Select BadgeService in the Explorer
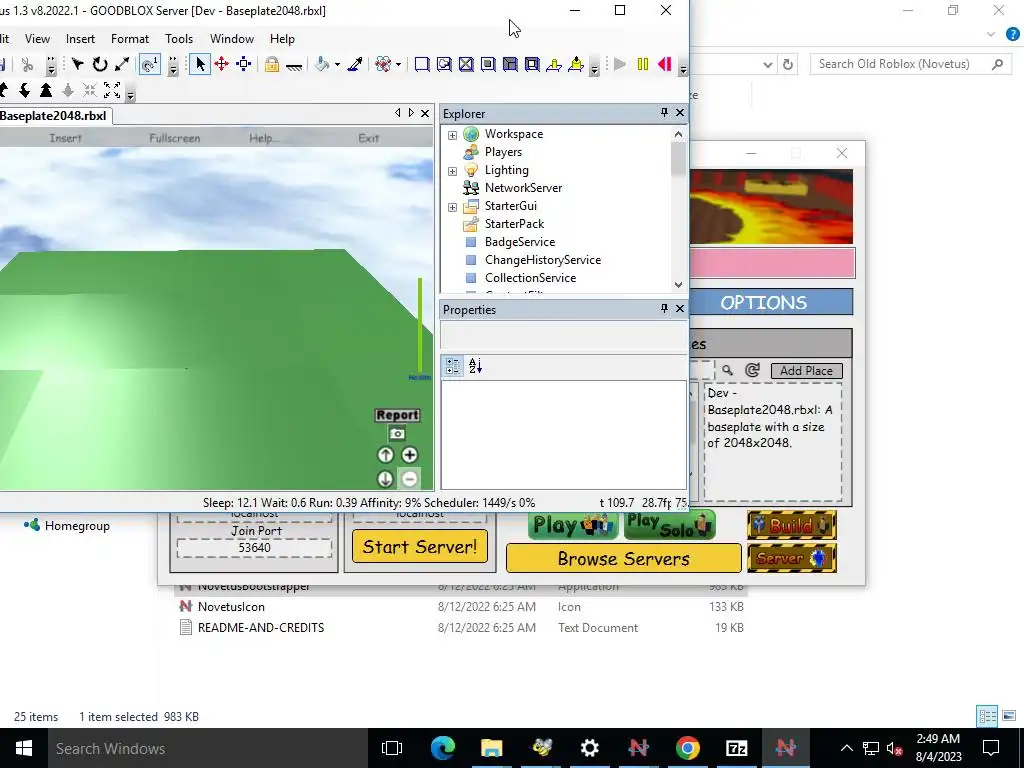Image resolution: width=1024 pixels, height=768 pixels. pyautogui.click(x=519, y=242)
